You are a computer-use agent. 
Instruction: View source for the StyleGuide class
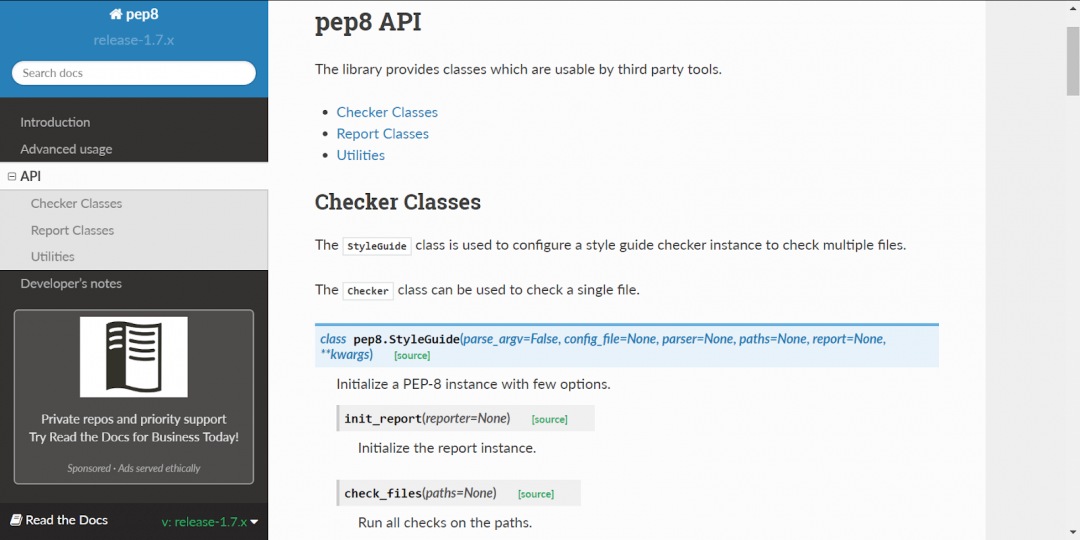(412, 355)
